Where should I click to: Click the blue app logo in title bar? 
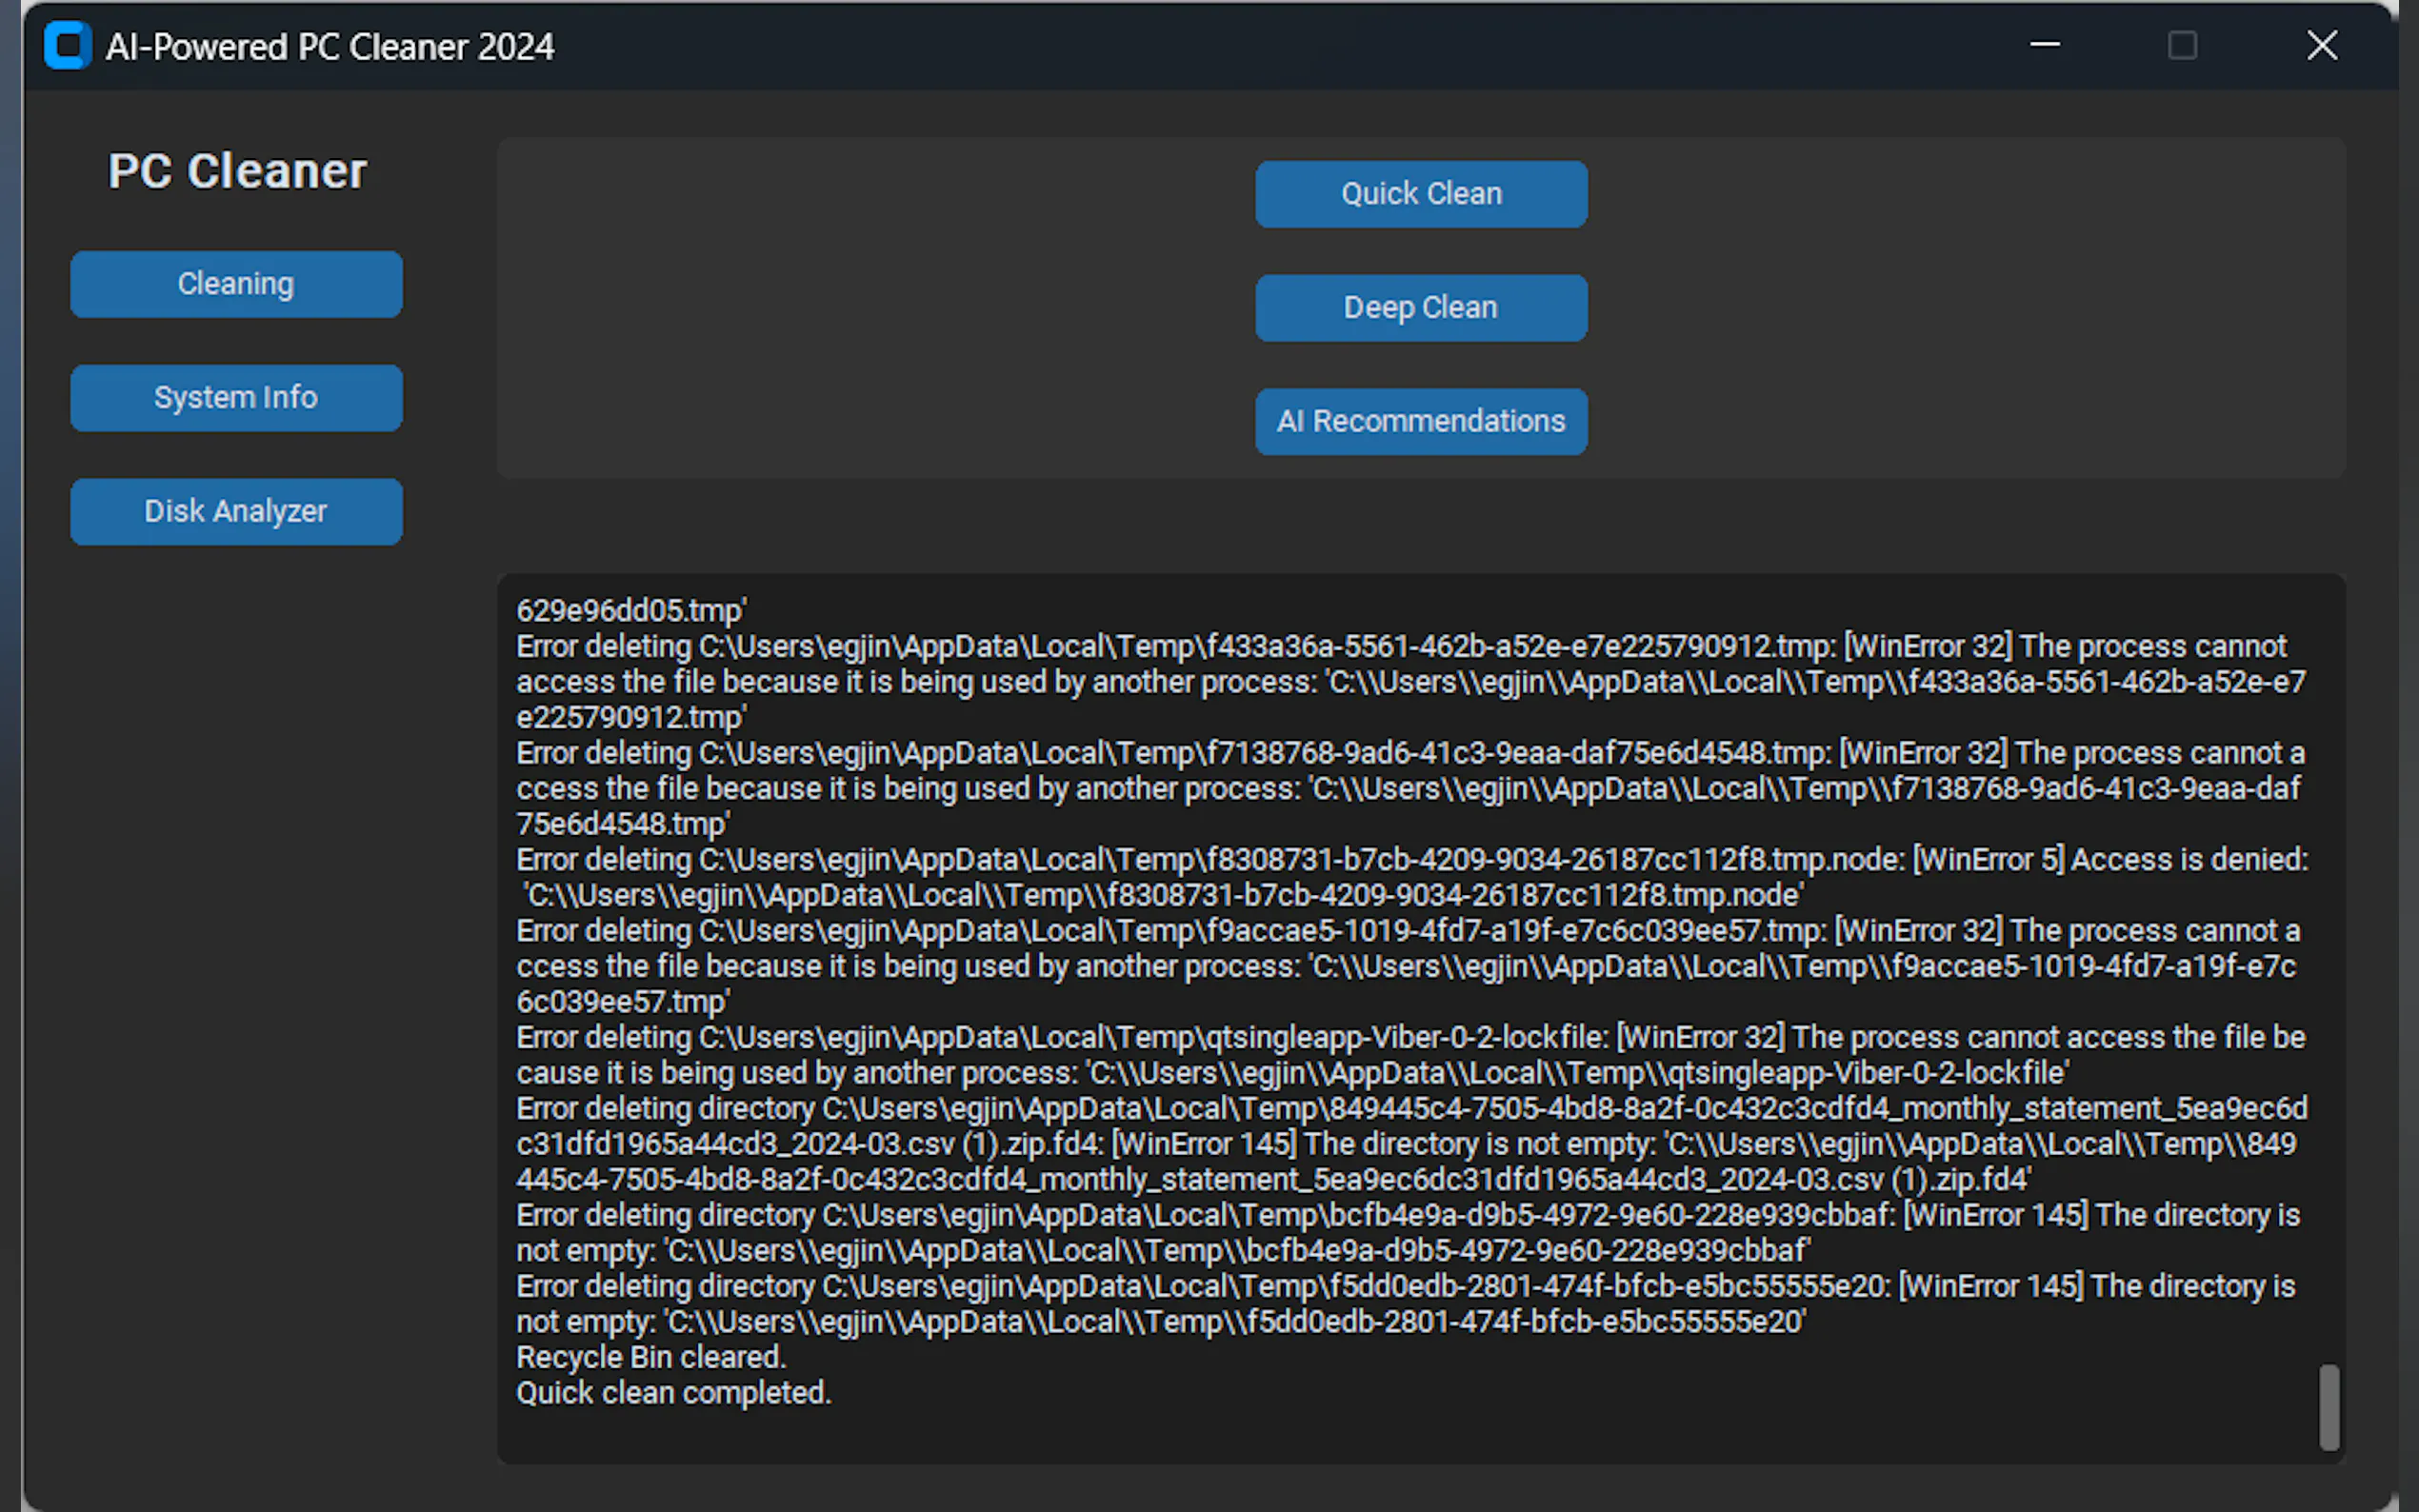[67, 46]
